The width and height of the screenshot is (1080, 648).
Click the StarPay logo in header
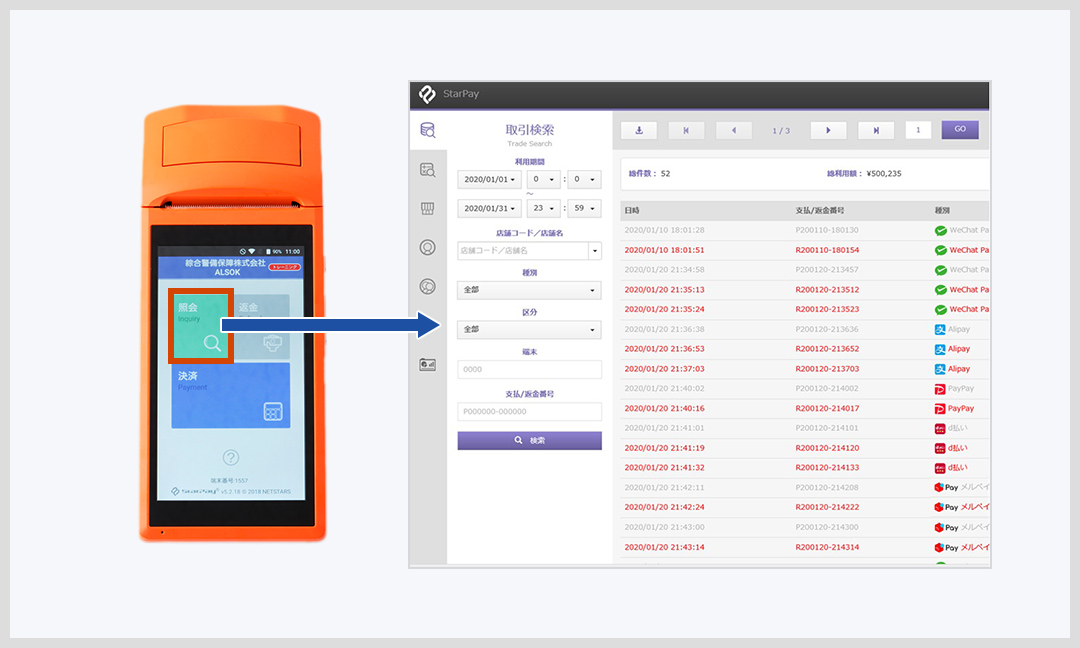tap(428, 94)
